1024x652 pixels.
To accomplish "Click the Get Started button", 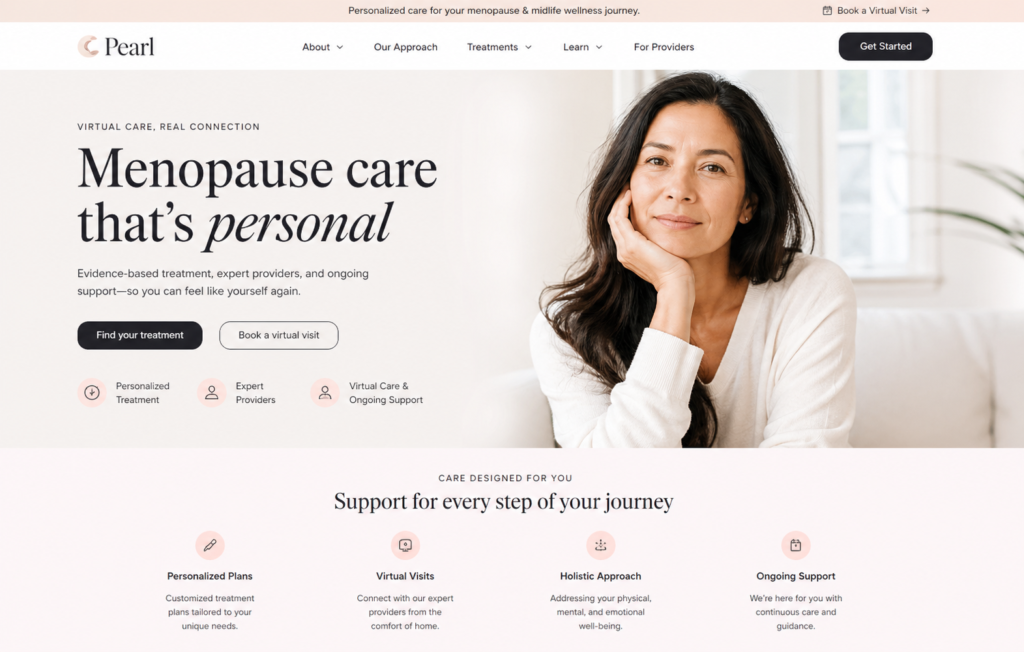I will pyautogui.click(x=886, y=46).
